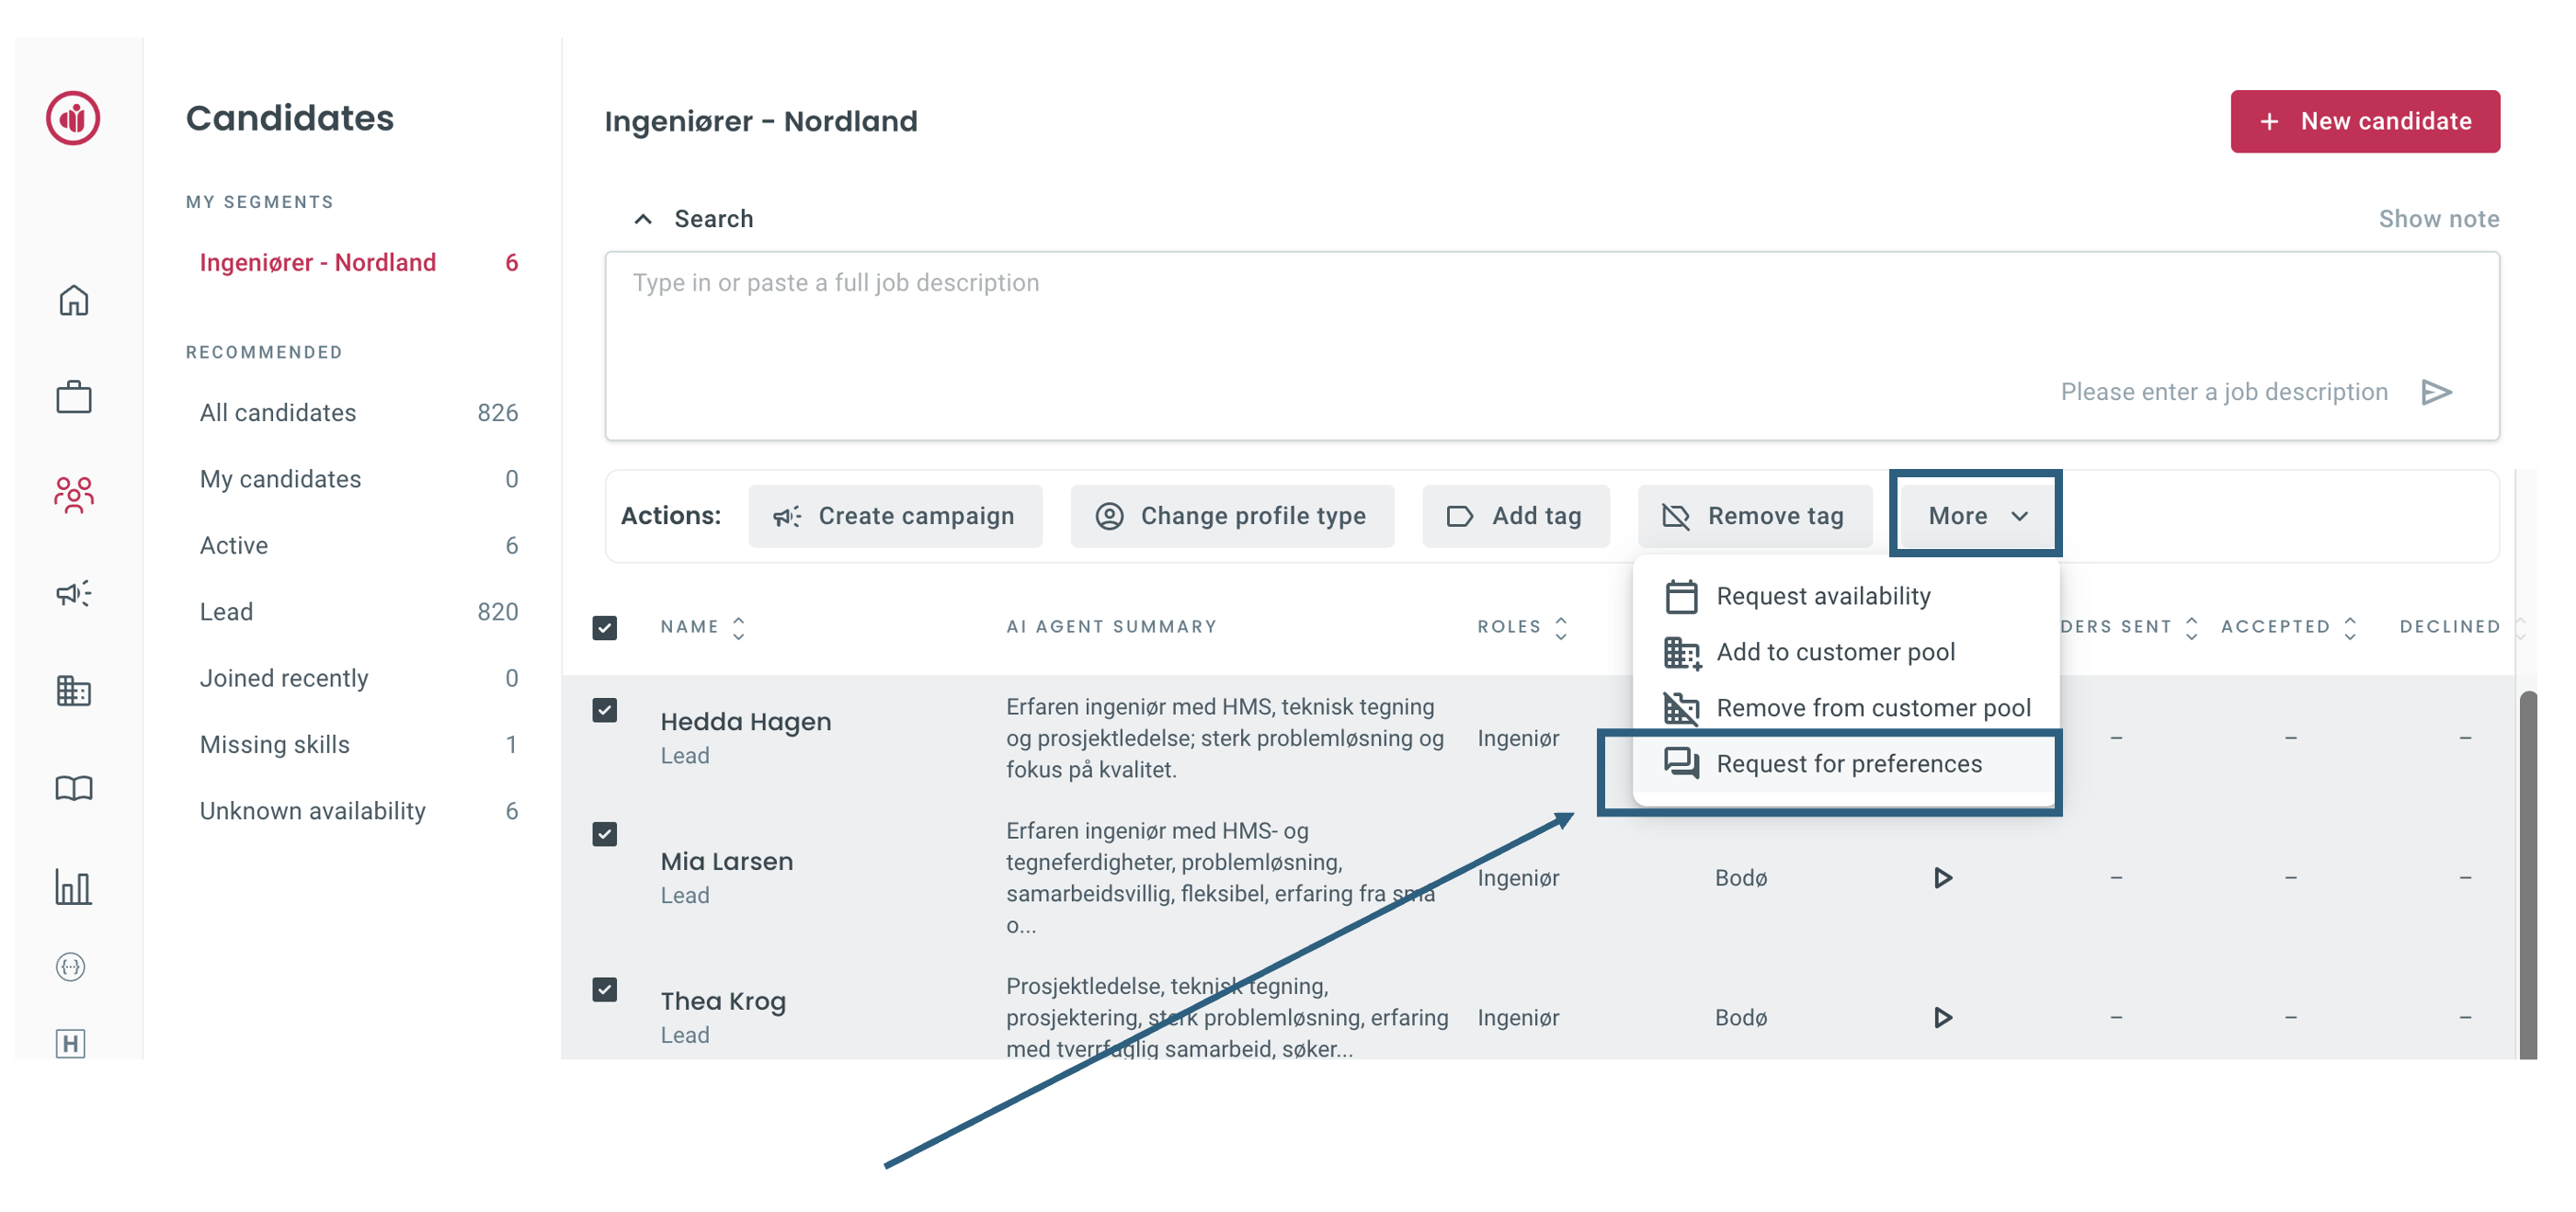Click the open book sidebar icon
The image size is (2576, 1212).
click(73, 788)
